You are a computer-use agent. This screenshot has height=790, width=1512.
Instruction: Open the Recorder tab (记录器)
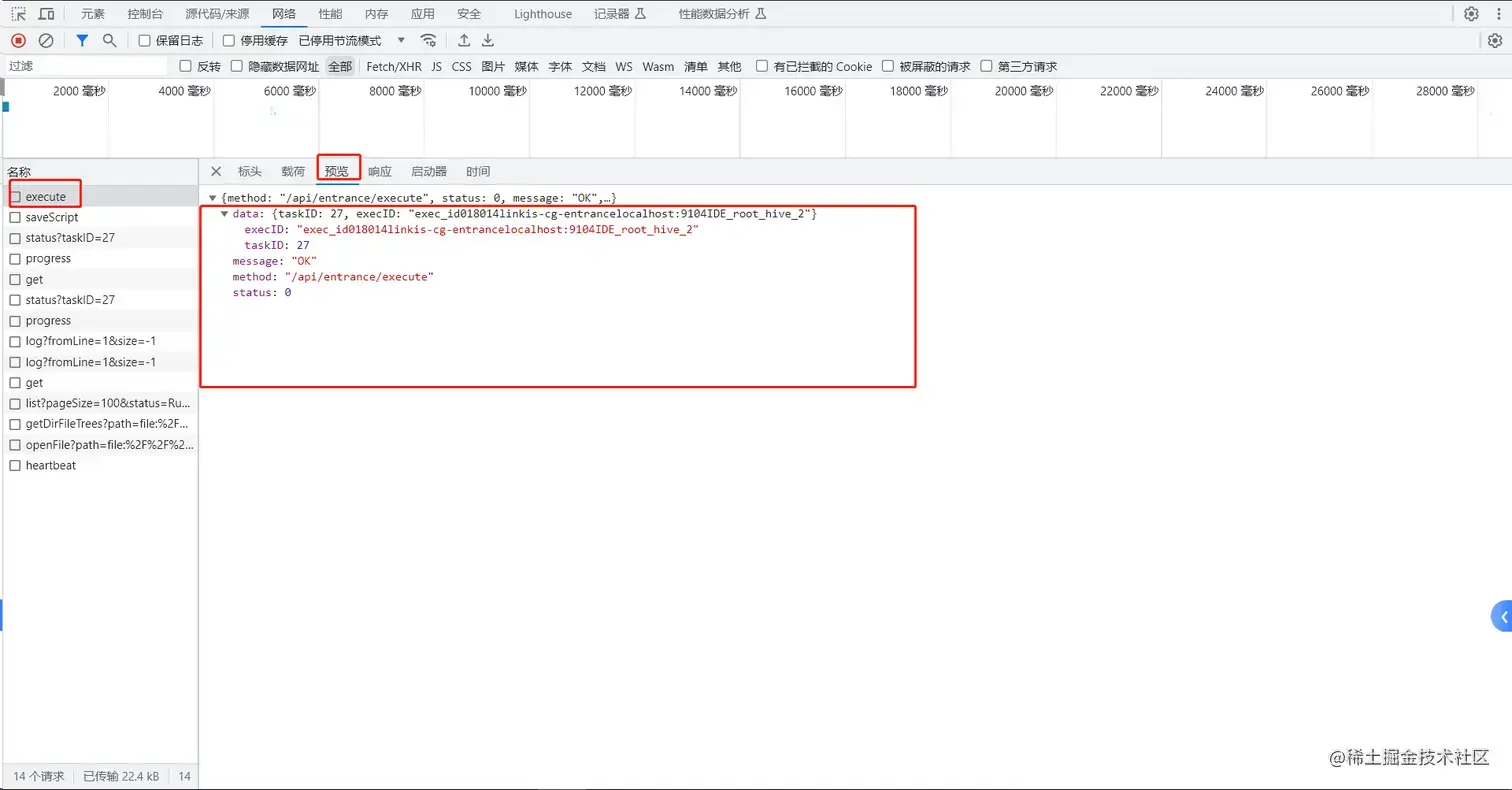[x=620, y=14]
